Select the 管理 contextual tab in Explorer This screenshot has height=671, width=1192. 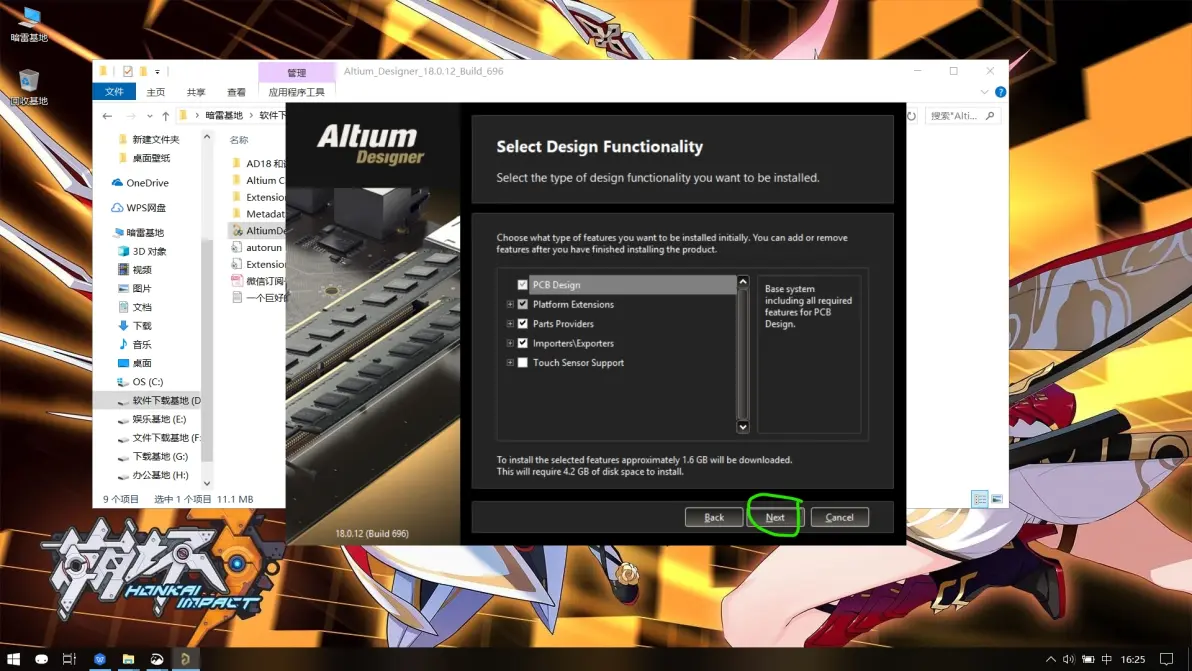[296, 73]
